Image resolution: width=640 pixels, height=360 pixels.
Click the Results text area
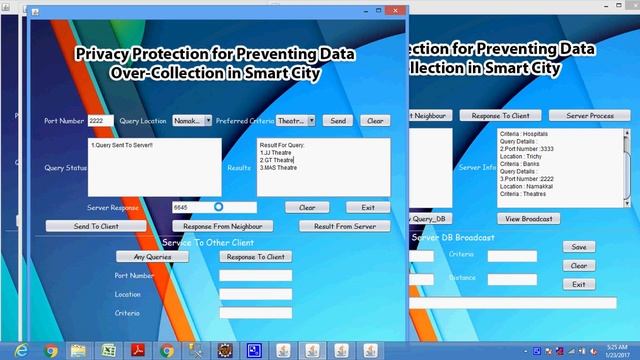click(x=323, y=167)
